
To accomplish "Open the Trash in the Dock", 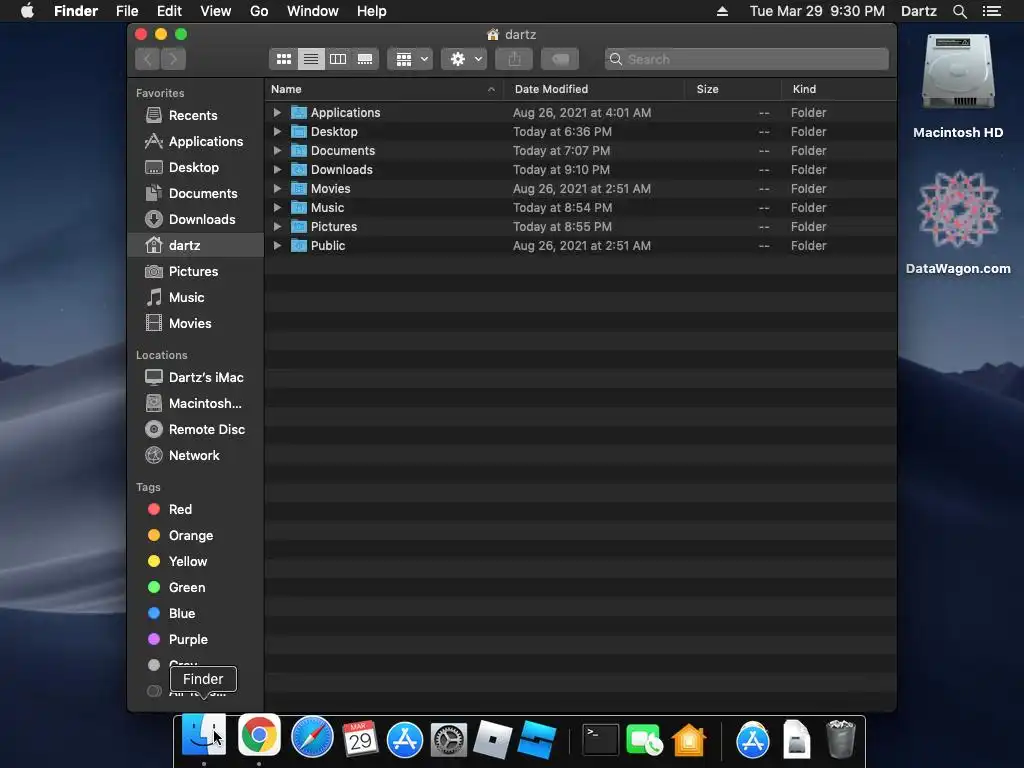I will (840, 739).
